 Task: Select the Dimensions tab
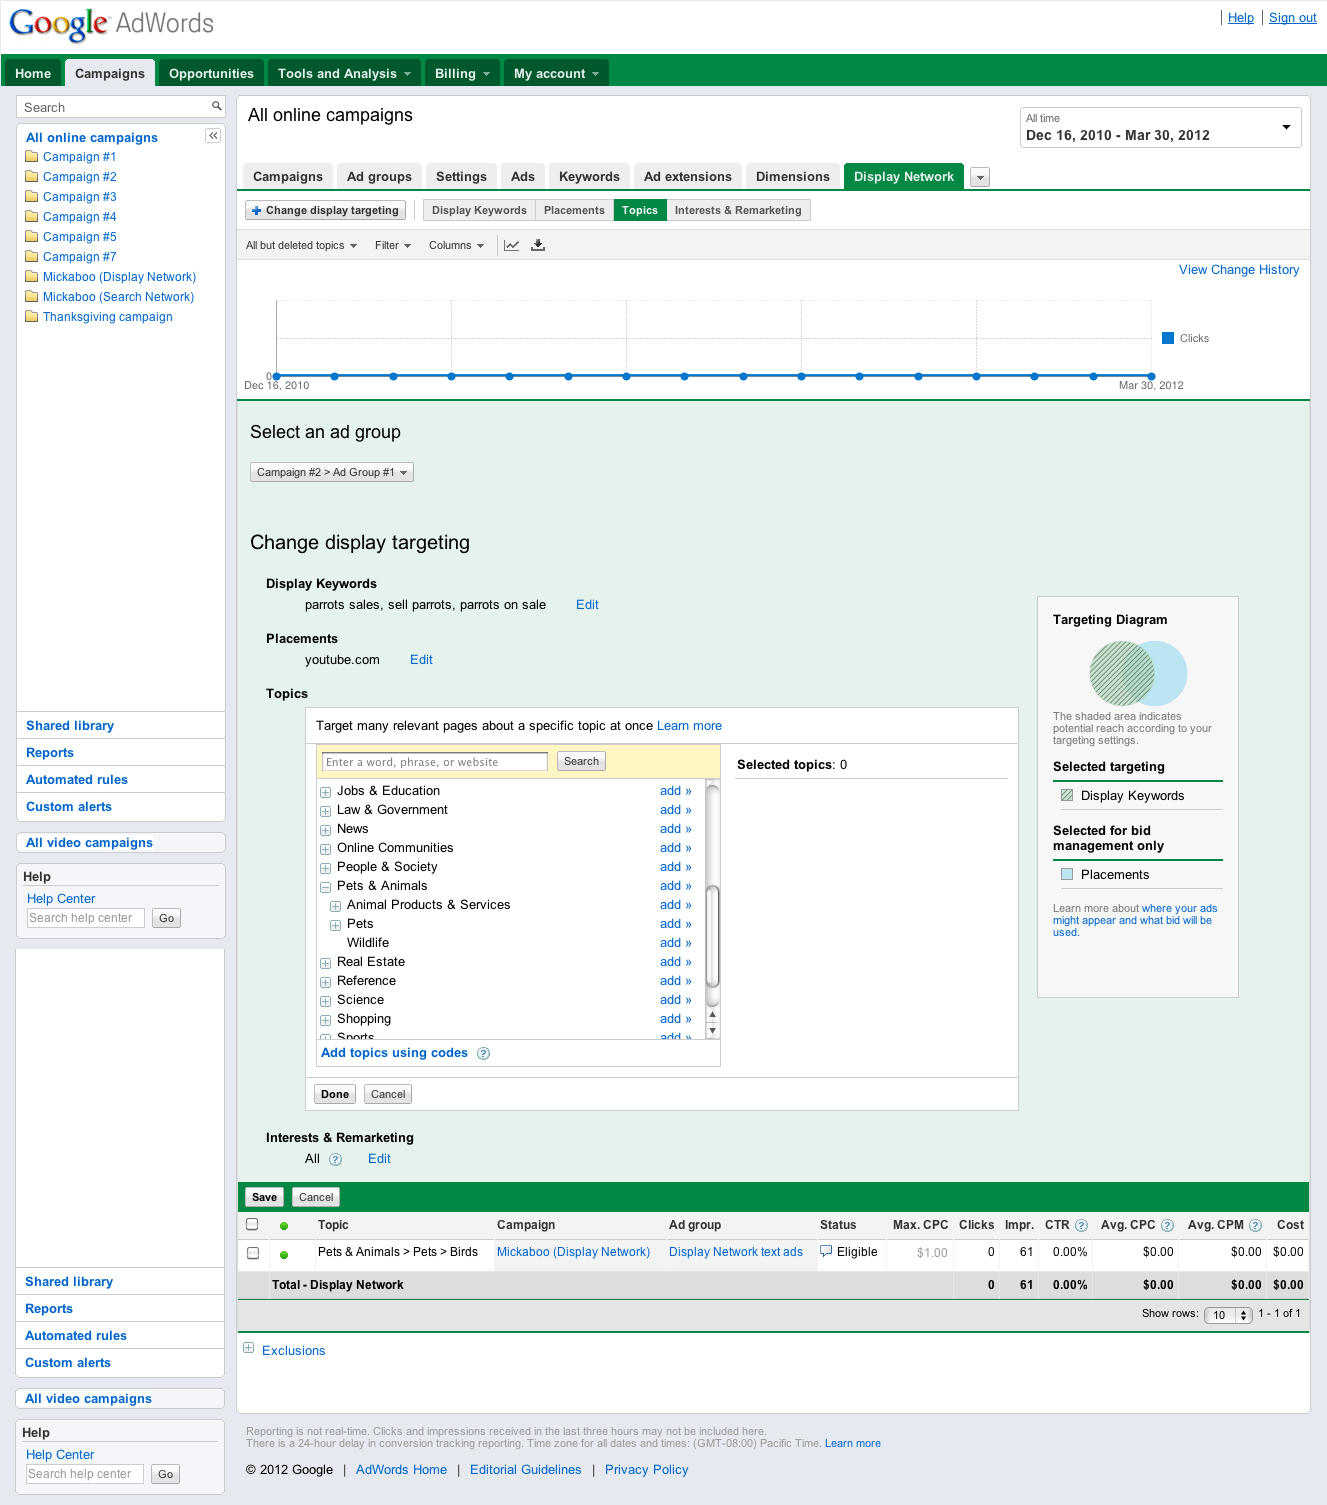click(793, 177)
